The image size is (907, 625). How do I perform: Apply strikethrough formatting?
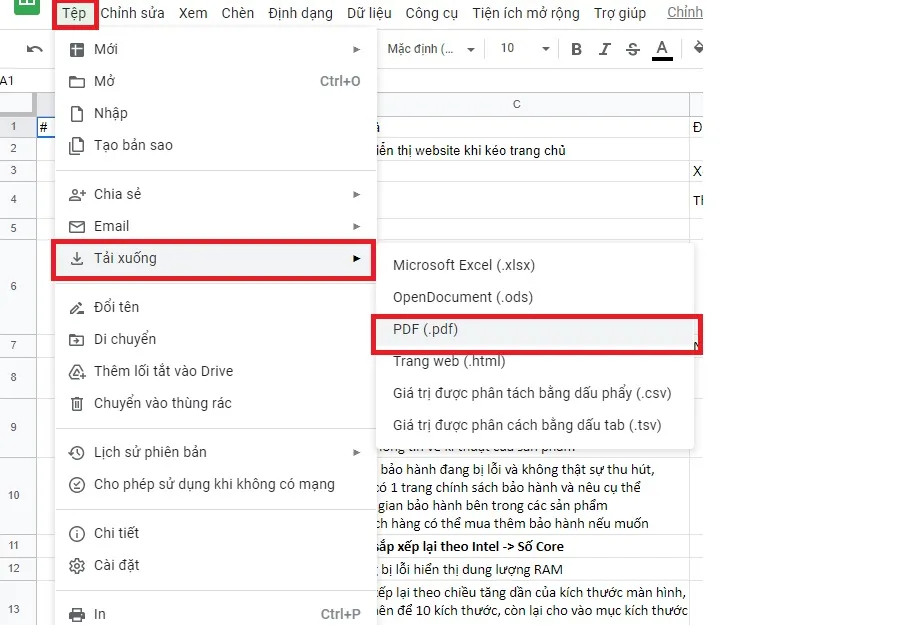tap(632, 47)
